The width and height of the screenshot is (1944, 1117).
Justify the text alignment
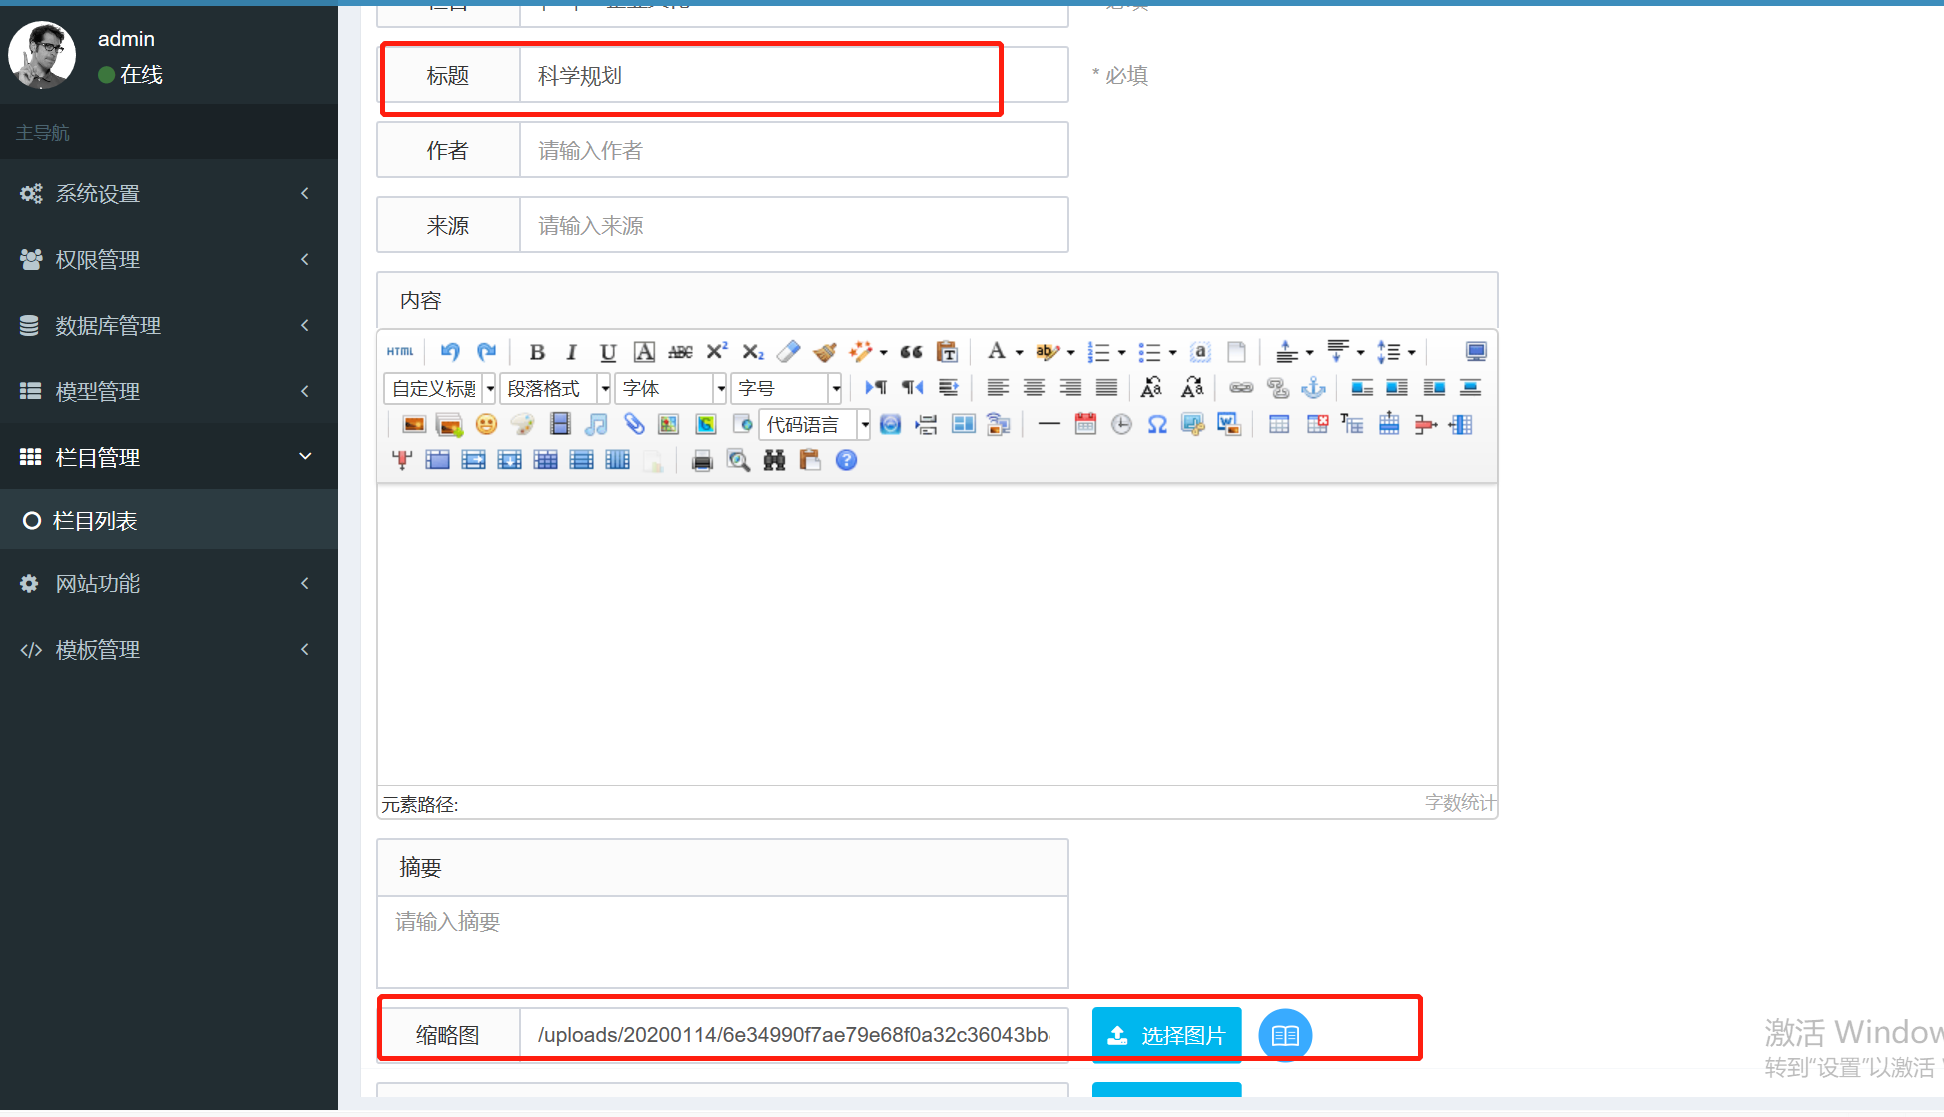point(1106,388)
